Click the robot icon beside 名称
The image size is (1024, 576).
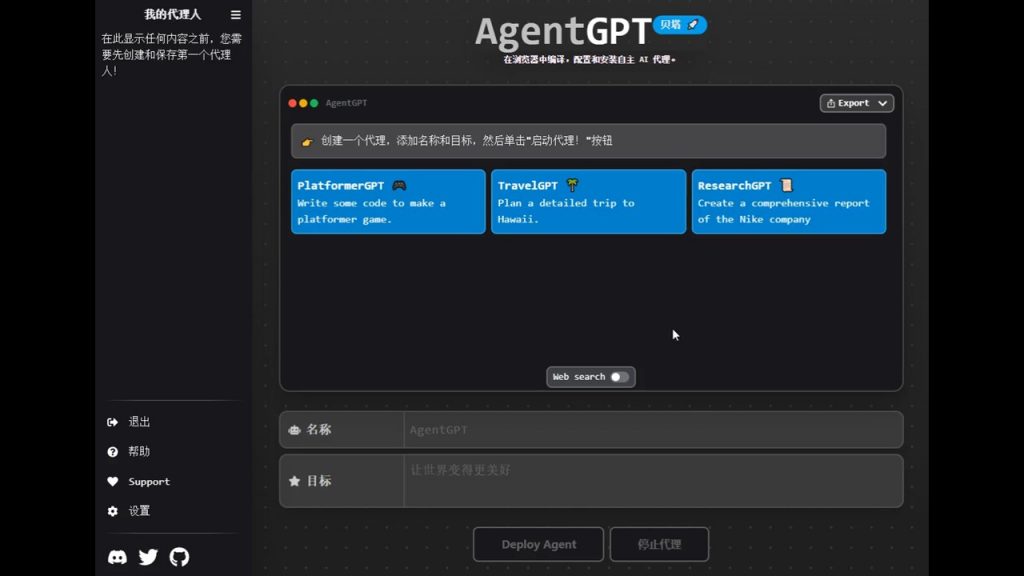[x=295, y=430]
